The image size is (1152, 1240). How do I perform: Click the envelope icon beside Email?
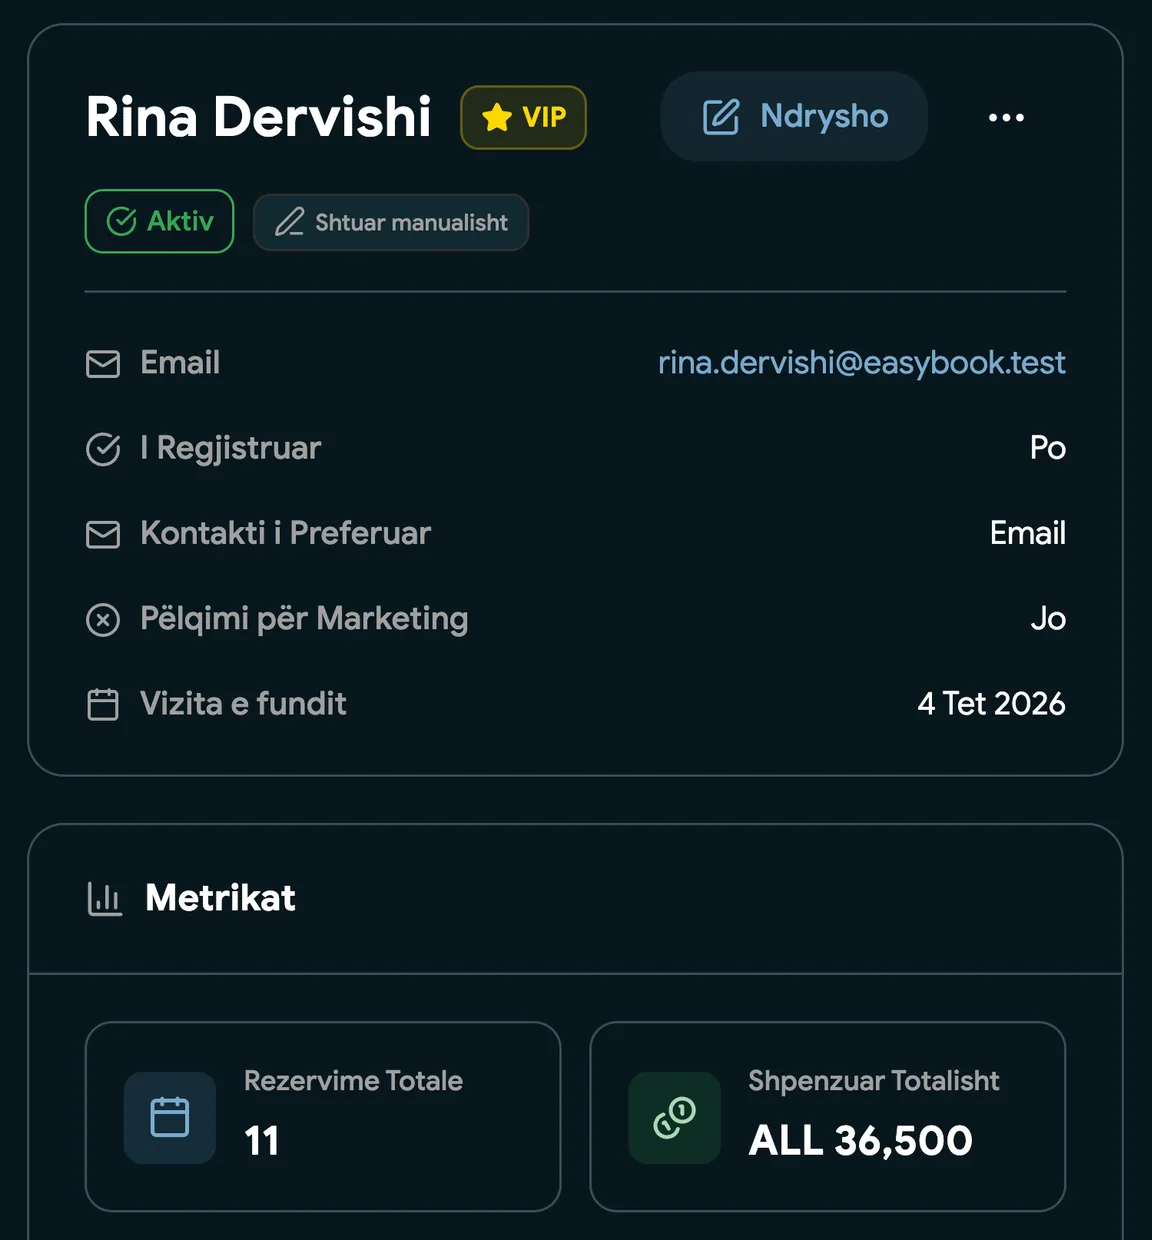(103, 363)
